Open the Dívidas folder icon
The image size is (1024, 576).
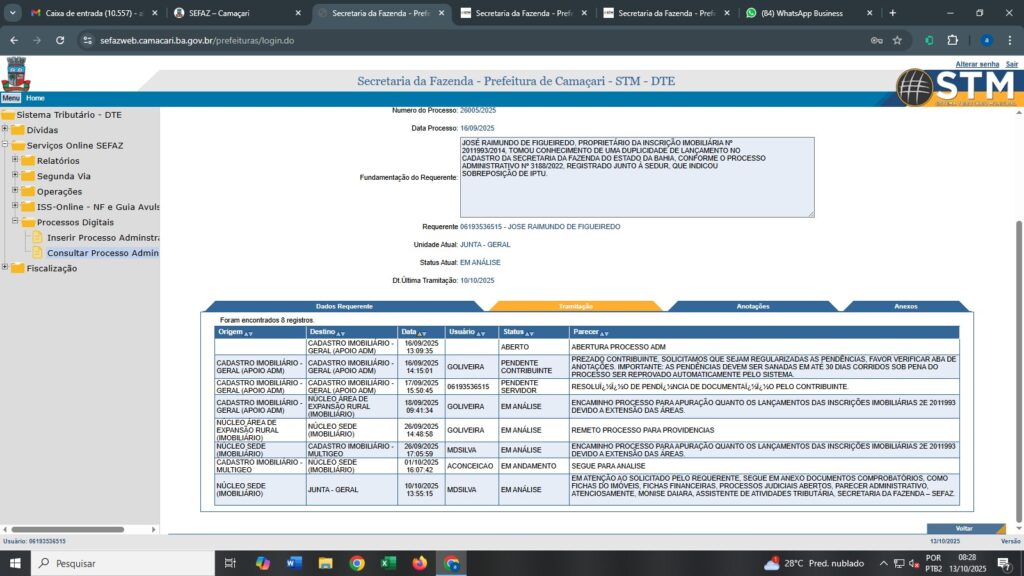pos(19,130)
